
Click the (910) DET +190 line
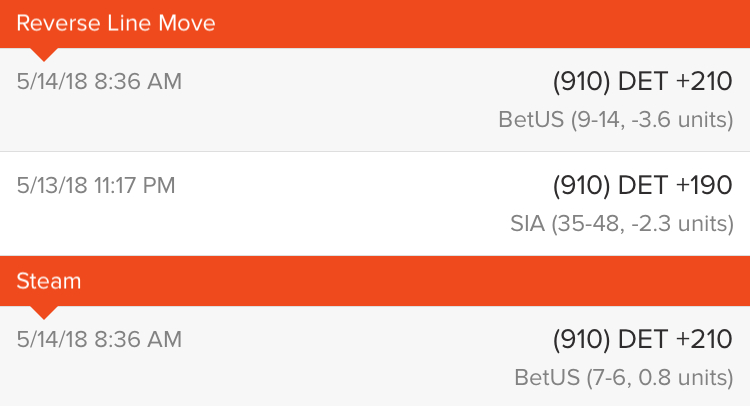click(x=642, y=186)
